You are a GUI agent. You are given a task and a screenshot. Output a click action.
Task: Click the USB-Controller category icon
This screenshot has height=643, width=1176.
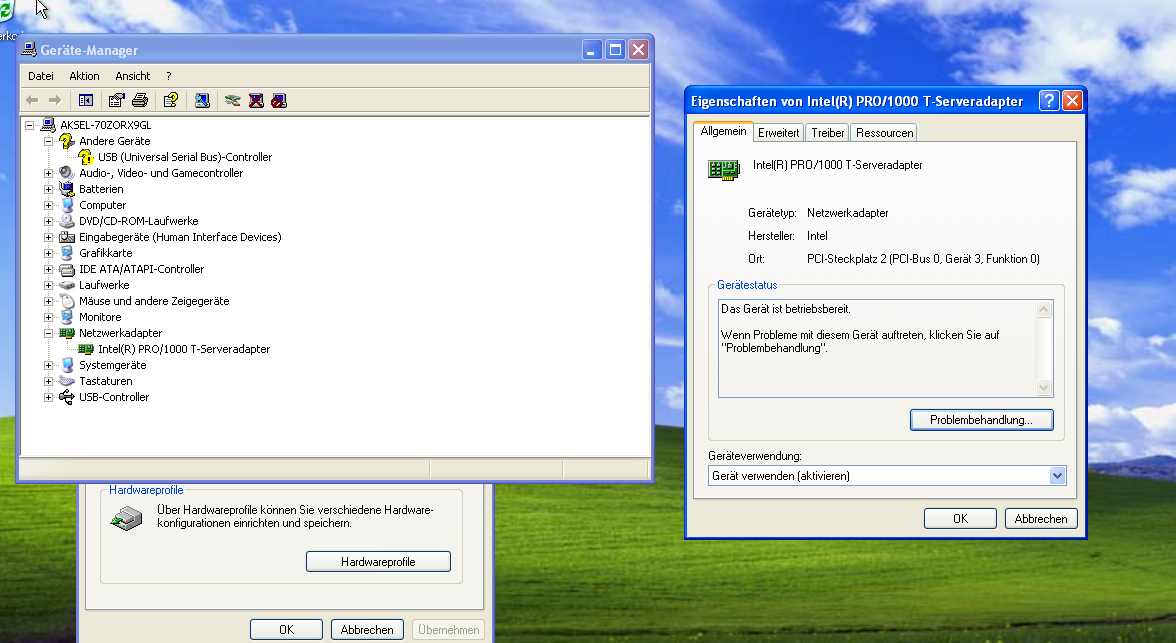click(x=67, y=397)
